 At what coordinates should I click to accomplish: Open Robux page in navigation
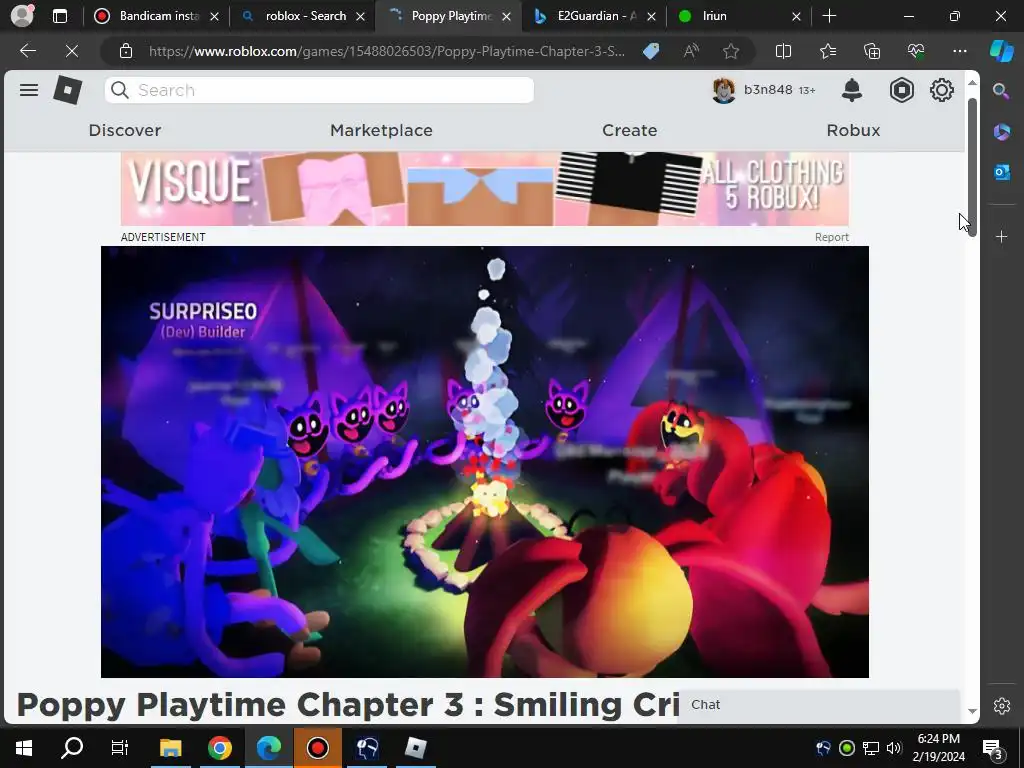tap(854, 130)
